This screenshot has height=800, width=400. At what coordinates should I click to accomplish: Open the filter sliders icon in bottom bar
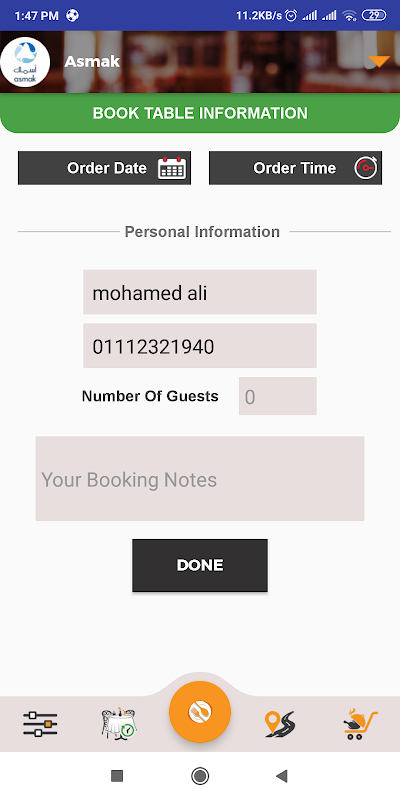click(x=40, y=724)
